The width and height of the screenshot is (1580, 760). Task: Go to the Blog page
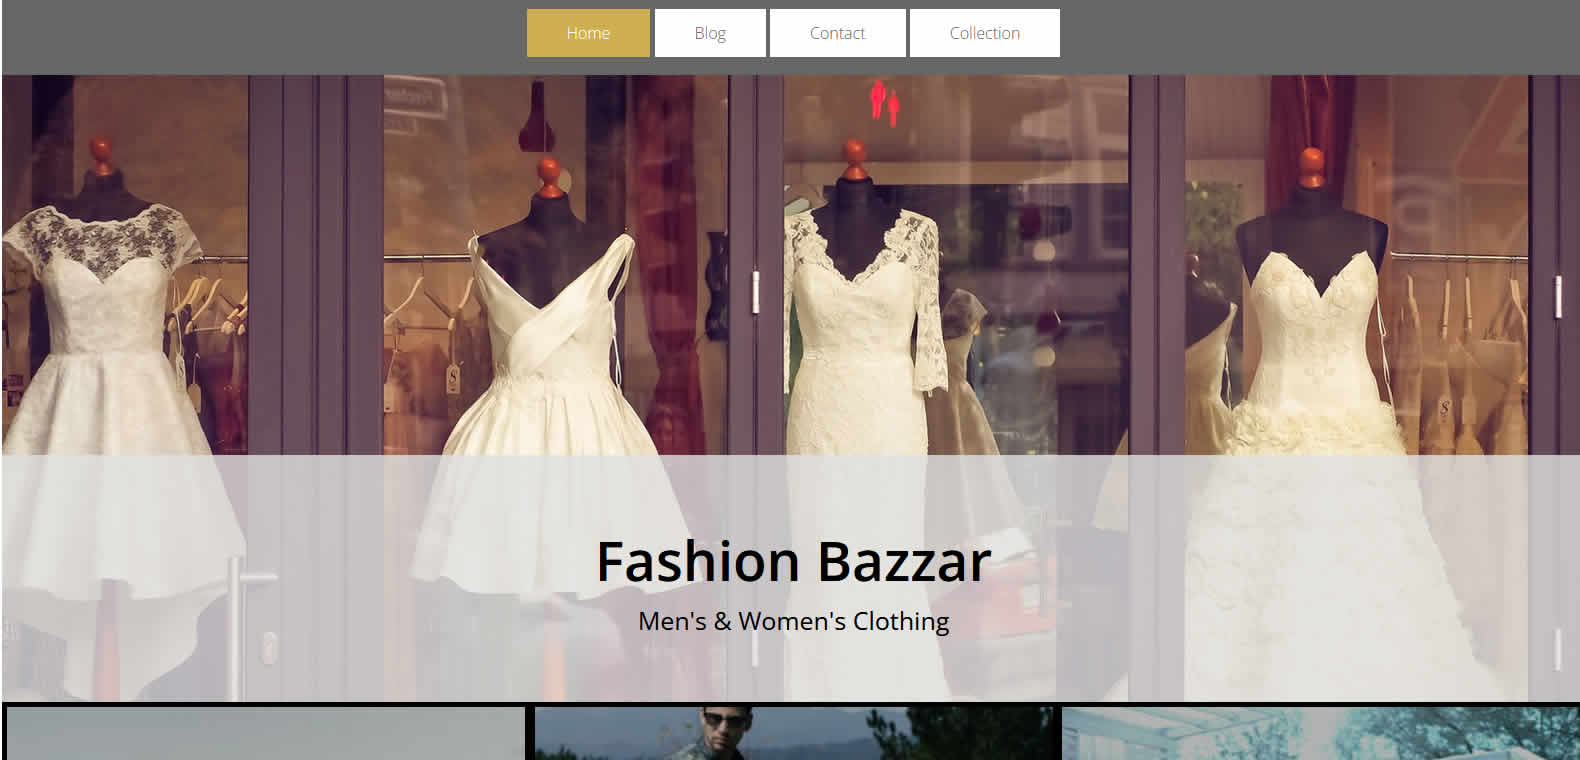710,33
